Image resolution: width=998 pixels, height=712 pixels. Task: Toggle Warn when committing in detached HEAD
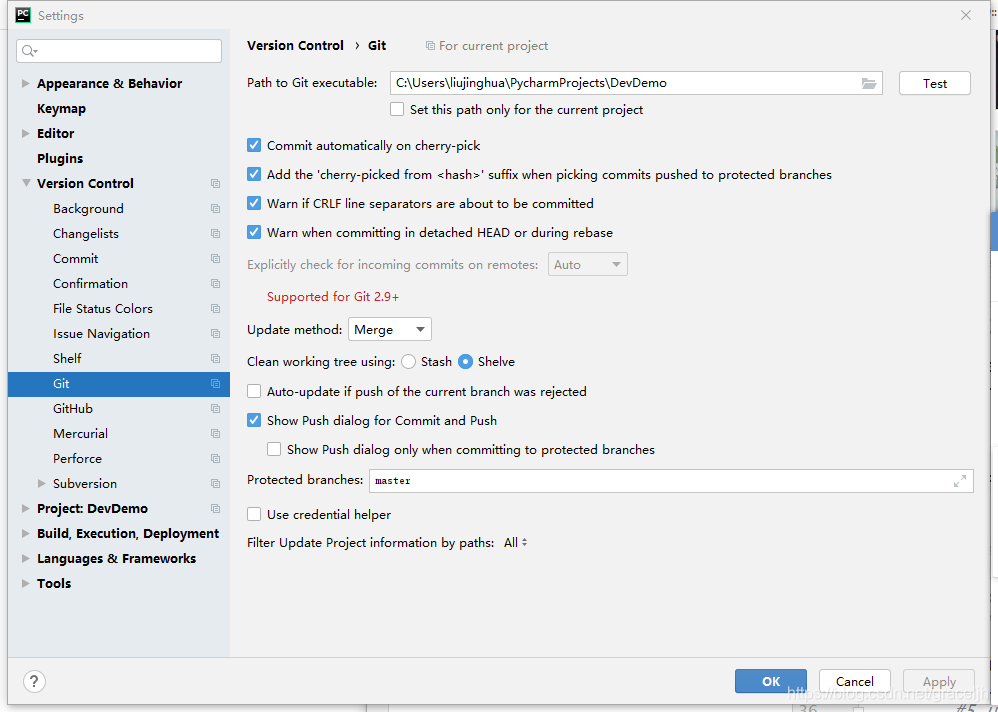(254, 232)
